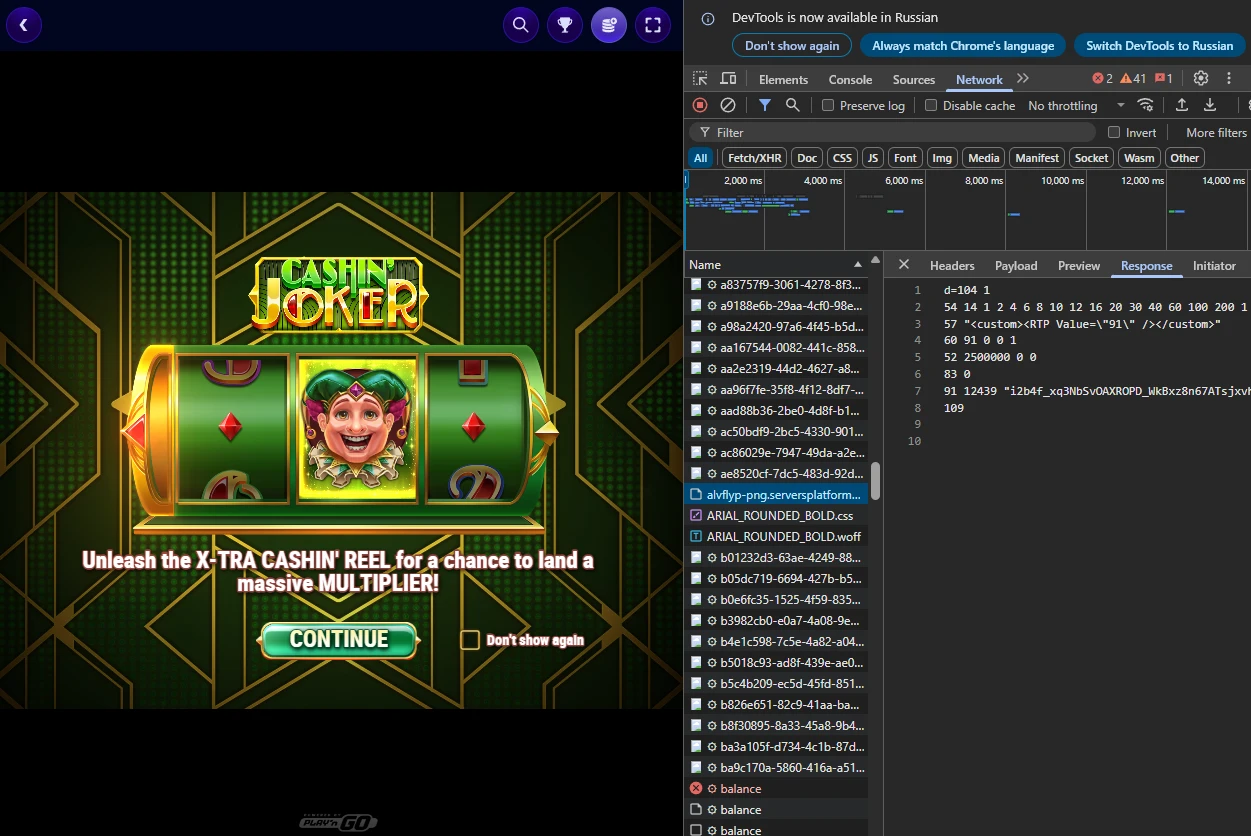
Task: Click the request list vertical scrollbar thumb
Action: 876,481
